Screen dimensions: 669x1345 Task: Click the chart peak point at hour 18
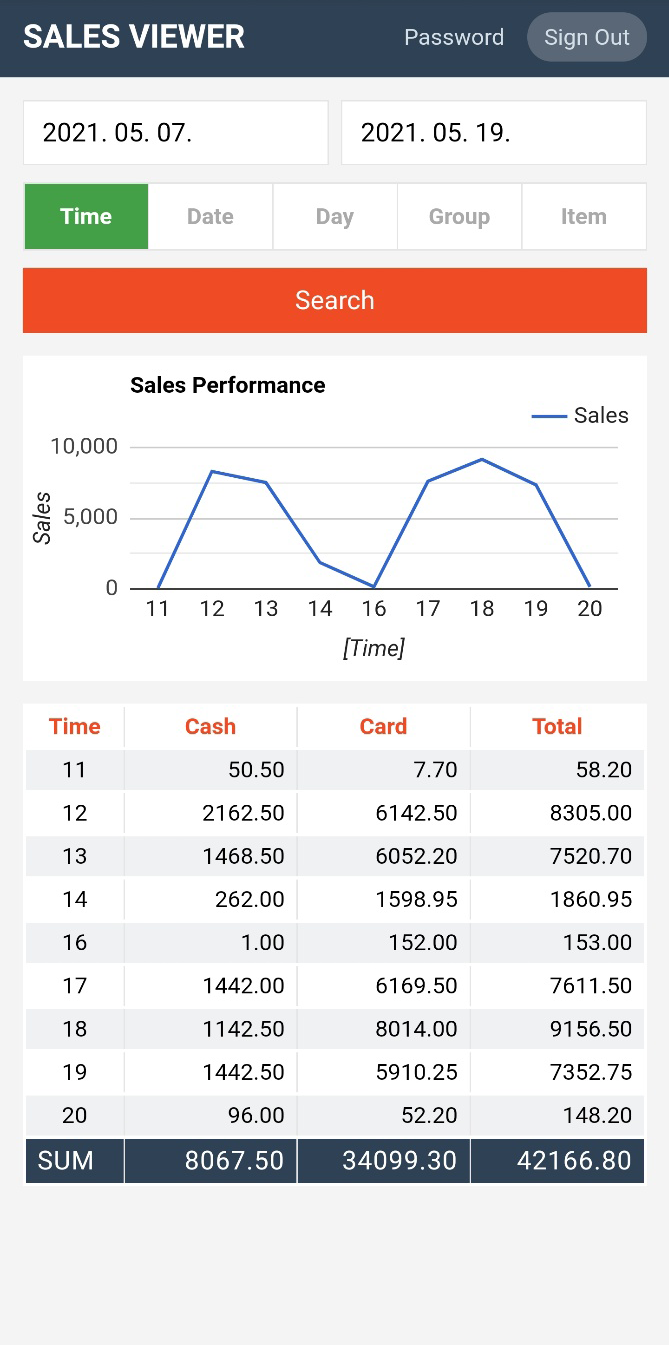[x=482, y=459]
